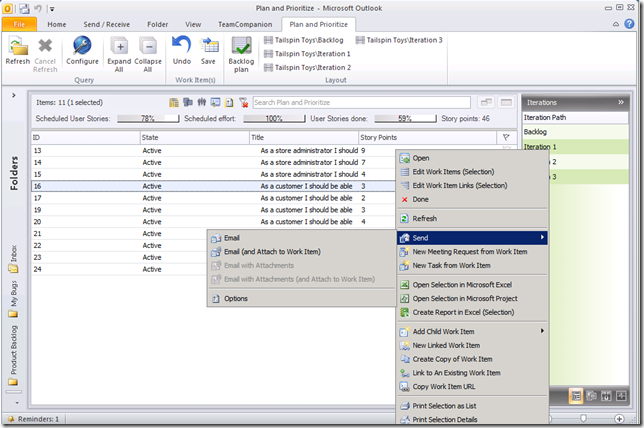Choose Edit Work Items (Selection)
This screenshot has width=644, height=428.
click(x=472, y=172)
